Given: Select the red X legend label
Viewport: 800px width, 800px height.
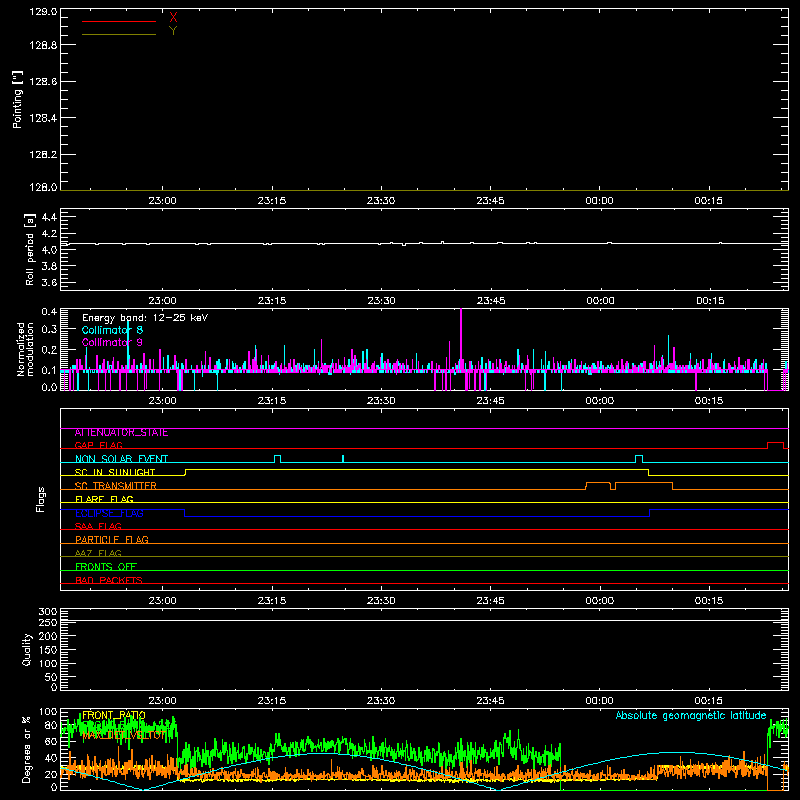Looking at the screenshot, I should click(173, 18).
